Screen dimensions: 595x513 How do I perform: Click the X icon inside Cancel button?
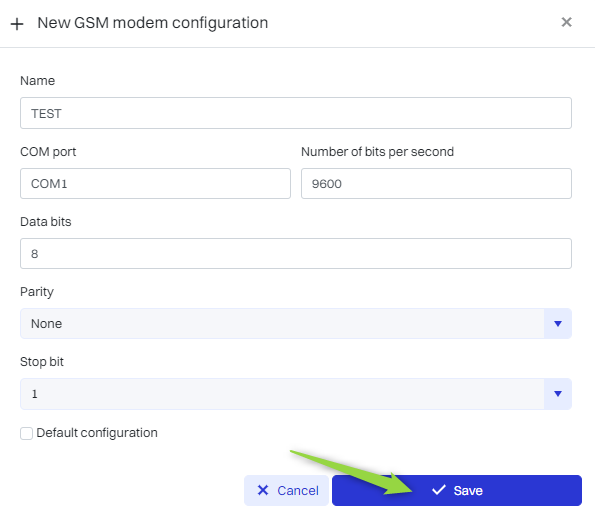pyautogui.click(x=263, y=490)
